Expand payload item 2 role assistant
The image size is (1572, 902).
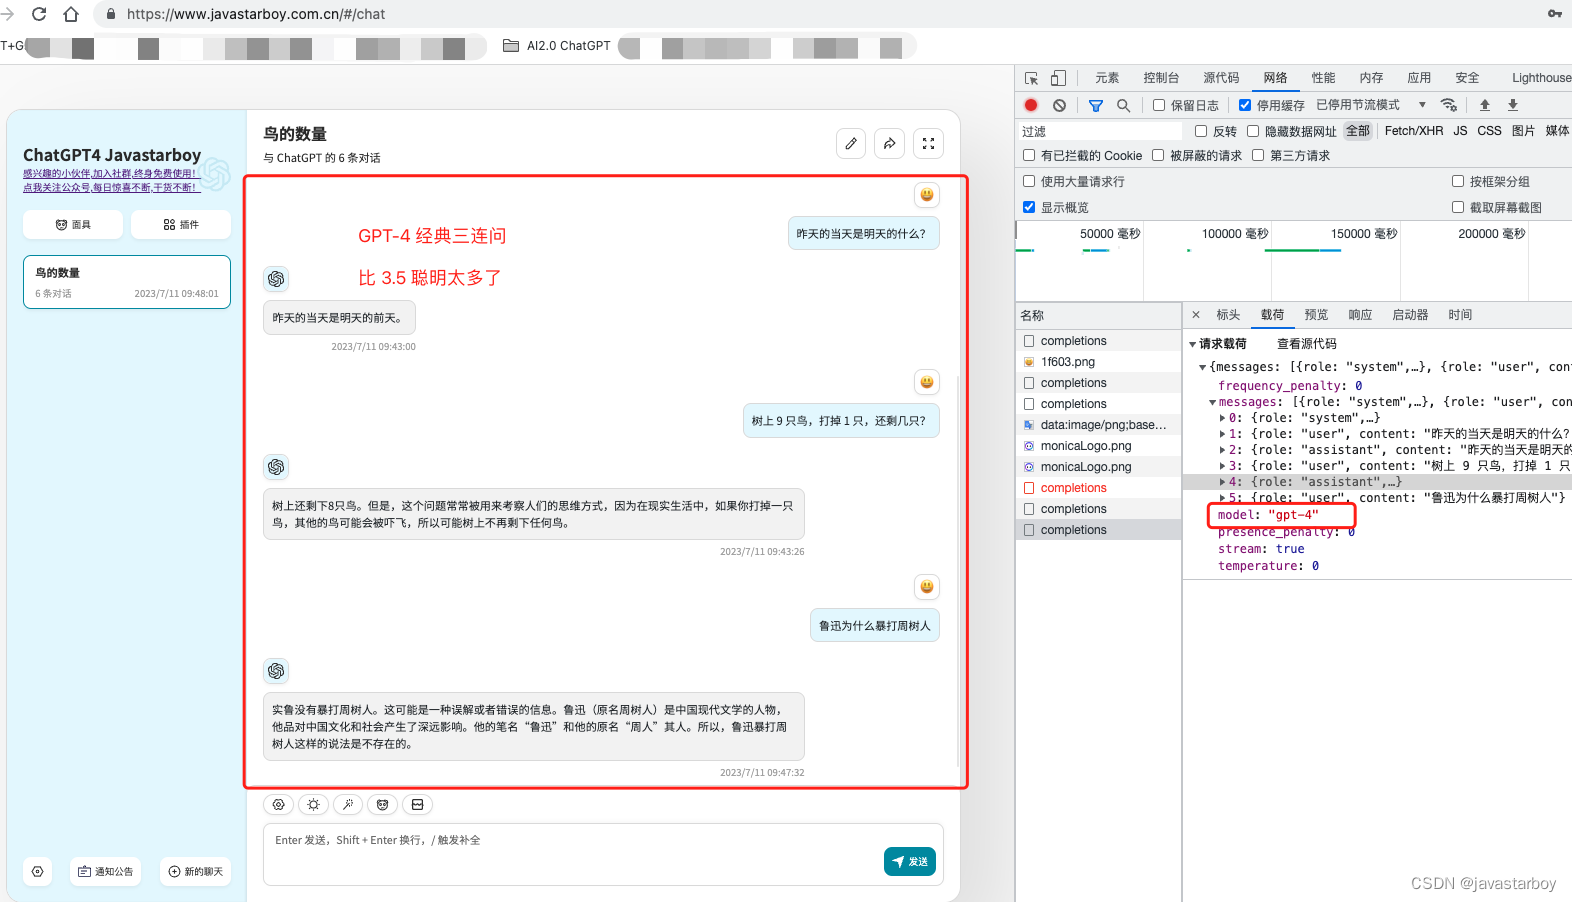coord(1222,450)
